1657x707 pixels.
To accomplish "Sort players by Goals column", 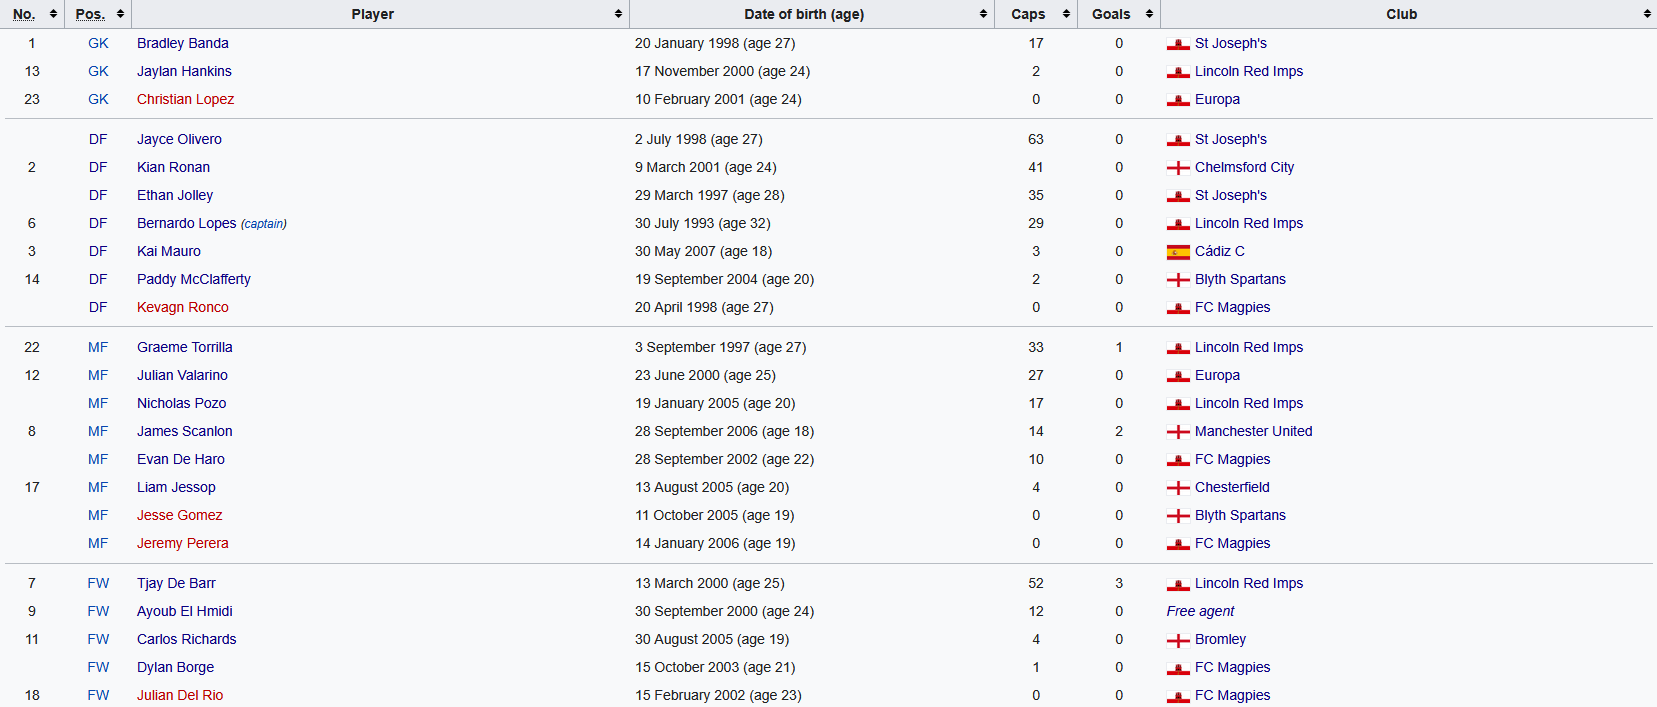I will click(x=1149, y=14).
